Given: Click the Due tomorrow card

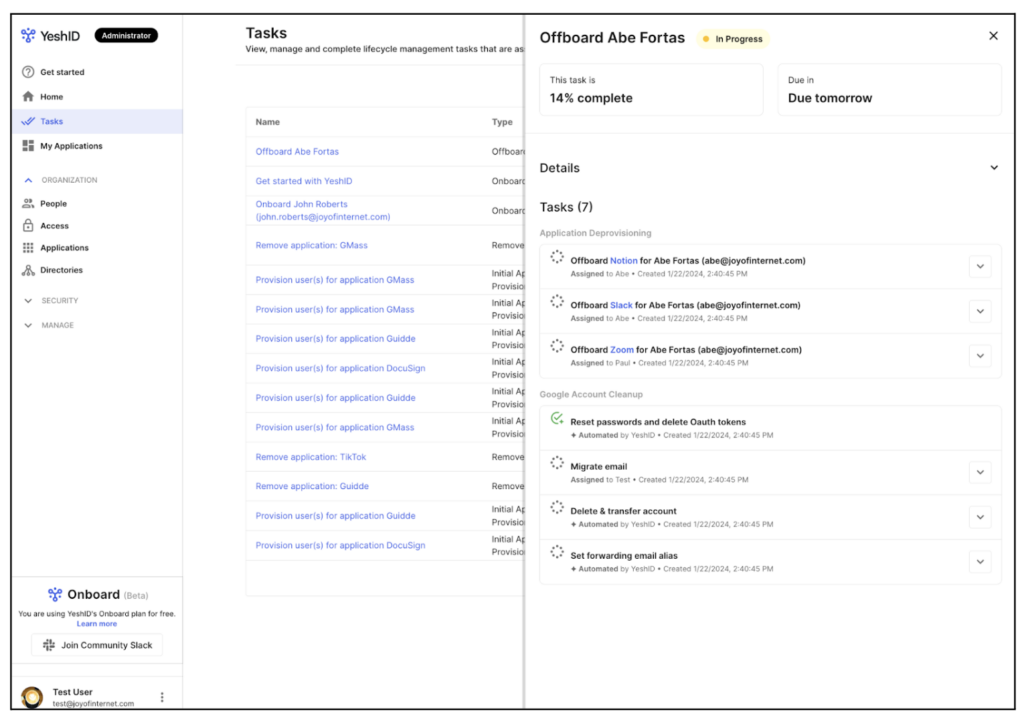Looking at the screenshot, I should coord(889,90).
